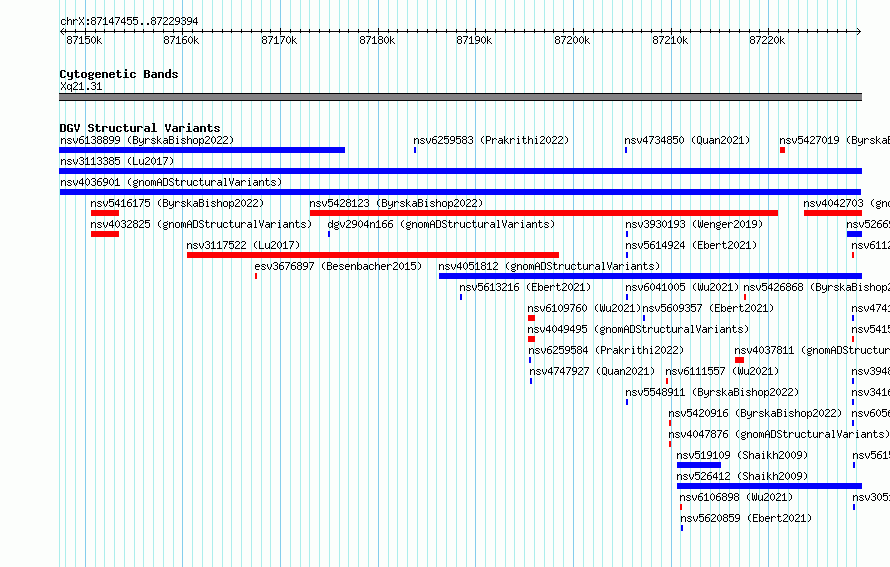Select the blue nsv6138899 variant bar
This screenshot has height=567, width=890.
pyautogui.click(x=202, y=150)
